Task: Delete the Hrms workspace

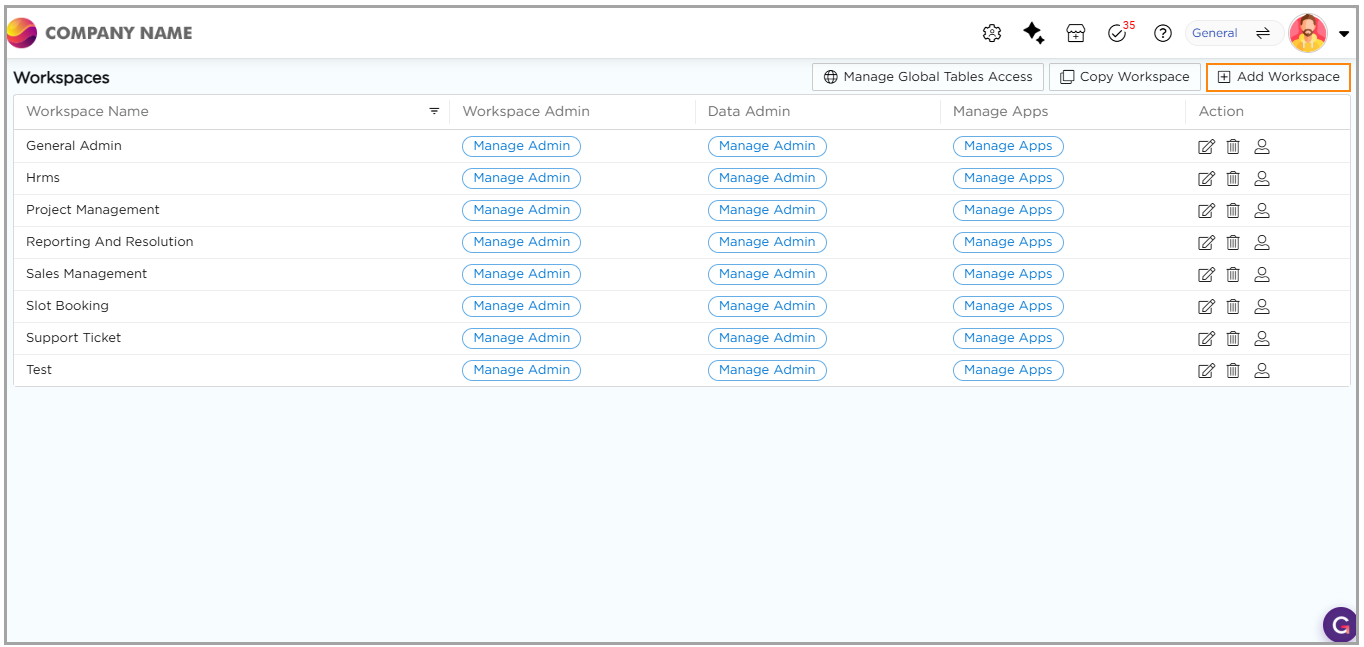Action: [x=1233, y=178]
